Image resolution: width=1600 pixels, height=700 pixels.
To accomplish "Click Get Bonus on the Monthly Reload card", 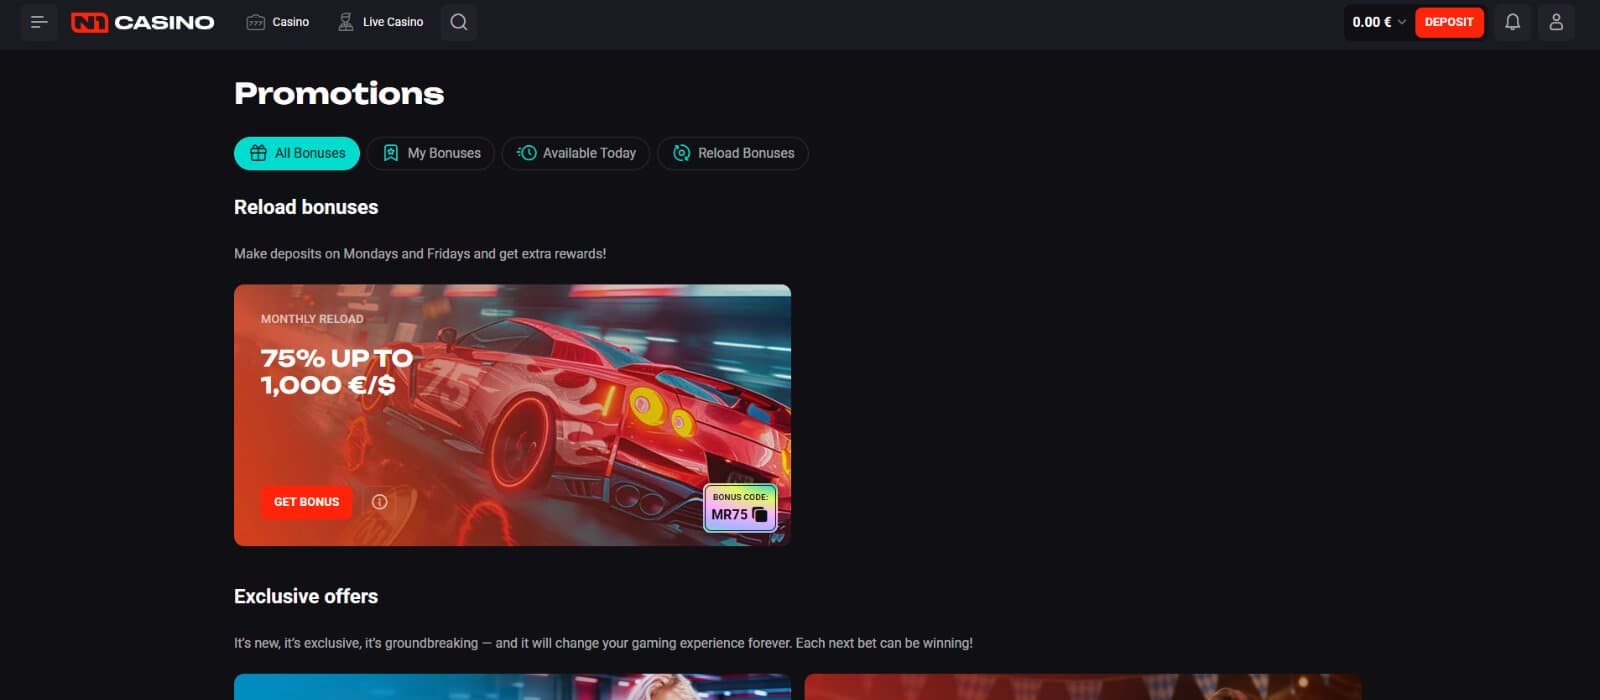I will tap(306, 502).
